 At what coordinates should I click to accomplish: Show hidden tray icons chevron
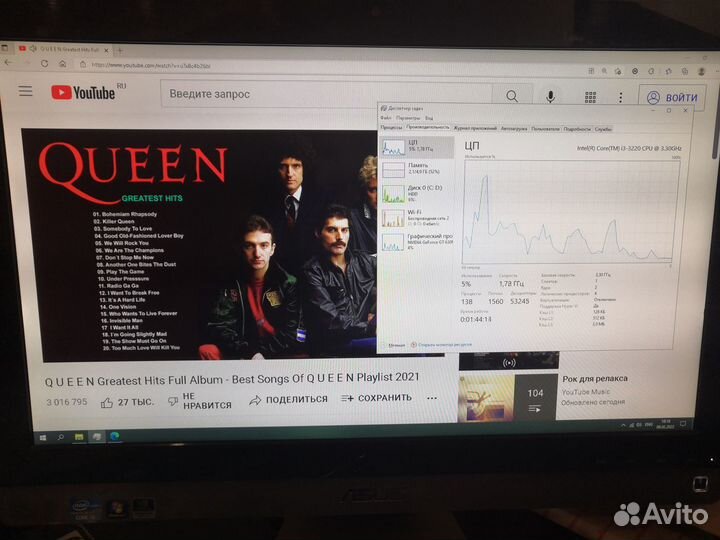click(623, 426)
